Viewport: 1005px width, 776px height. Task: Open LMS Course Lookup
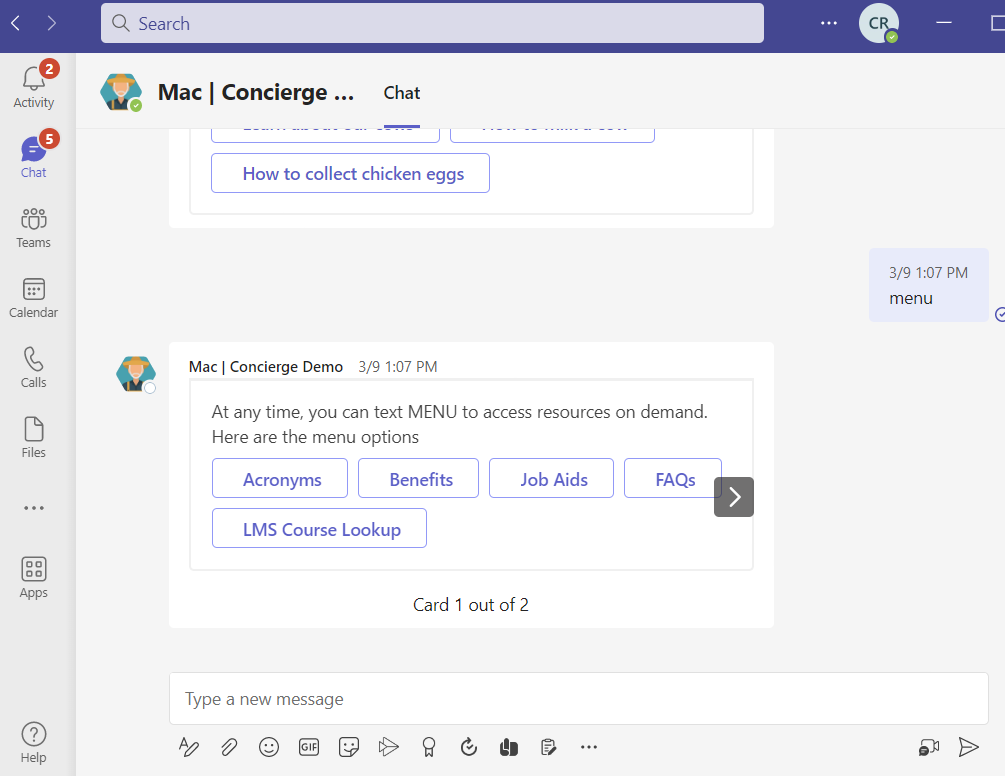coord(319,528)
